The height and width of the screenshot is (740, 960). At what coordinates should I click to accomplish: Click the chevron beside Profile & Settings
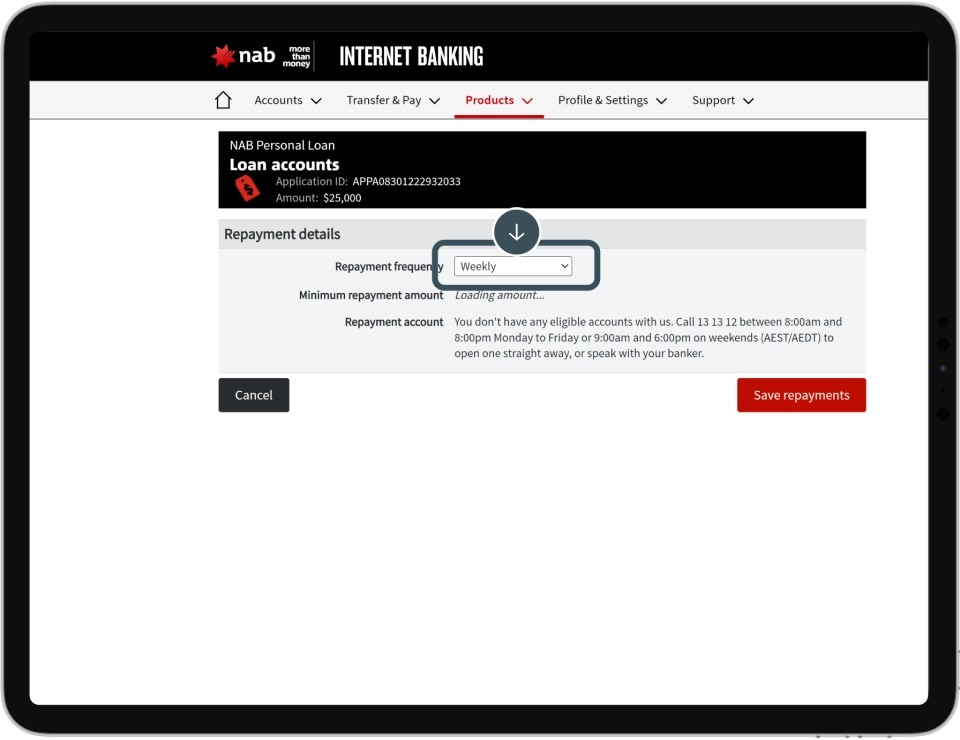[661, 101]
